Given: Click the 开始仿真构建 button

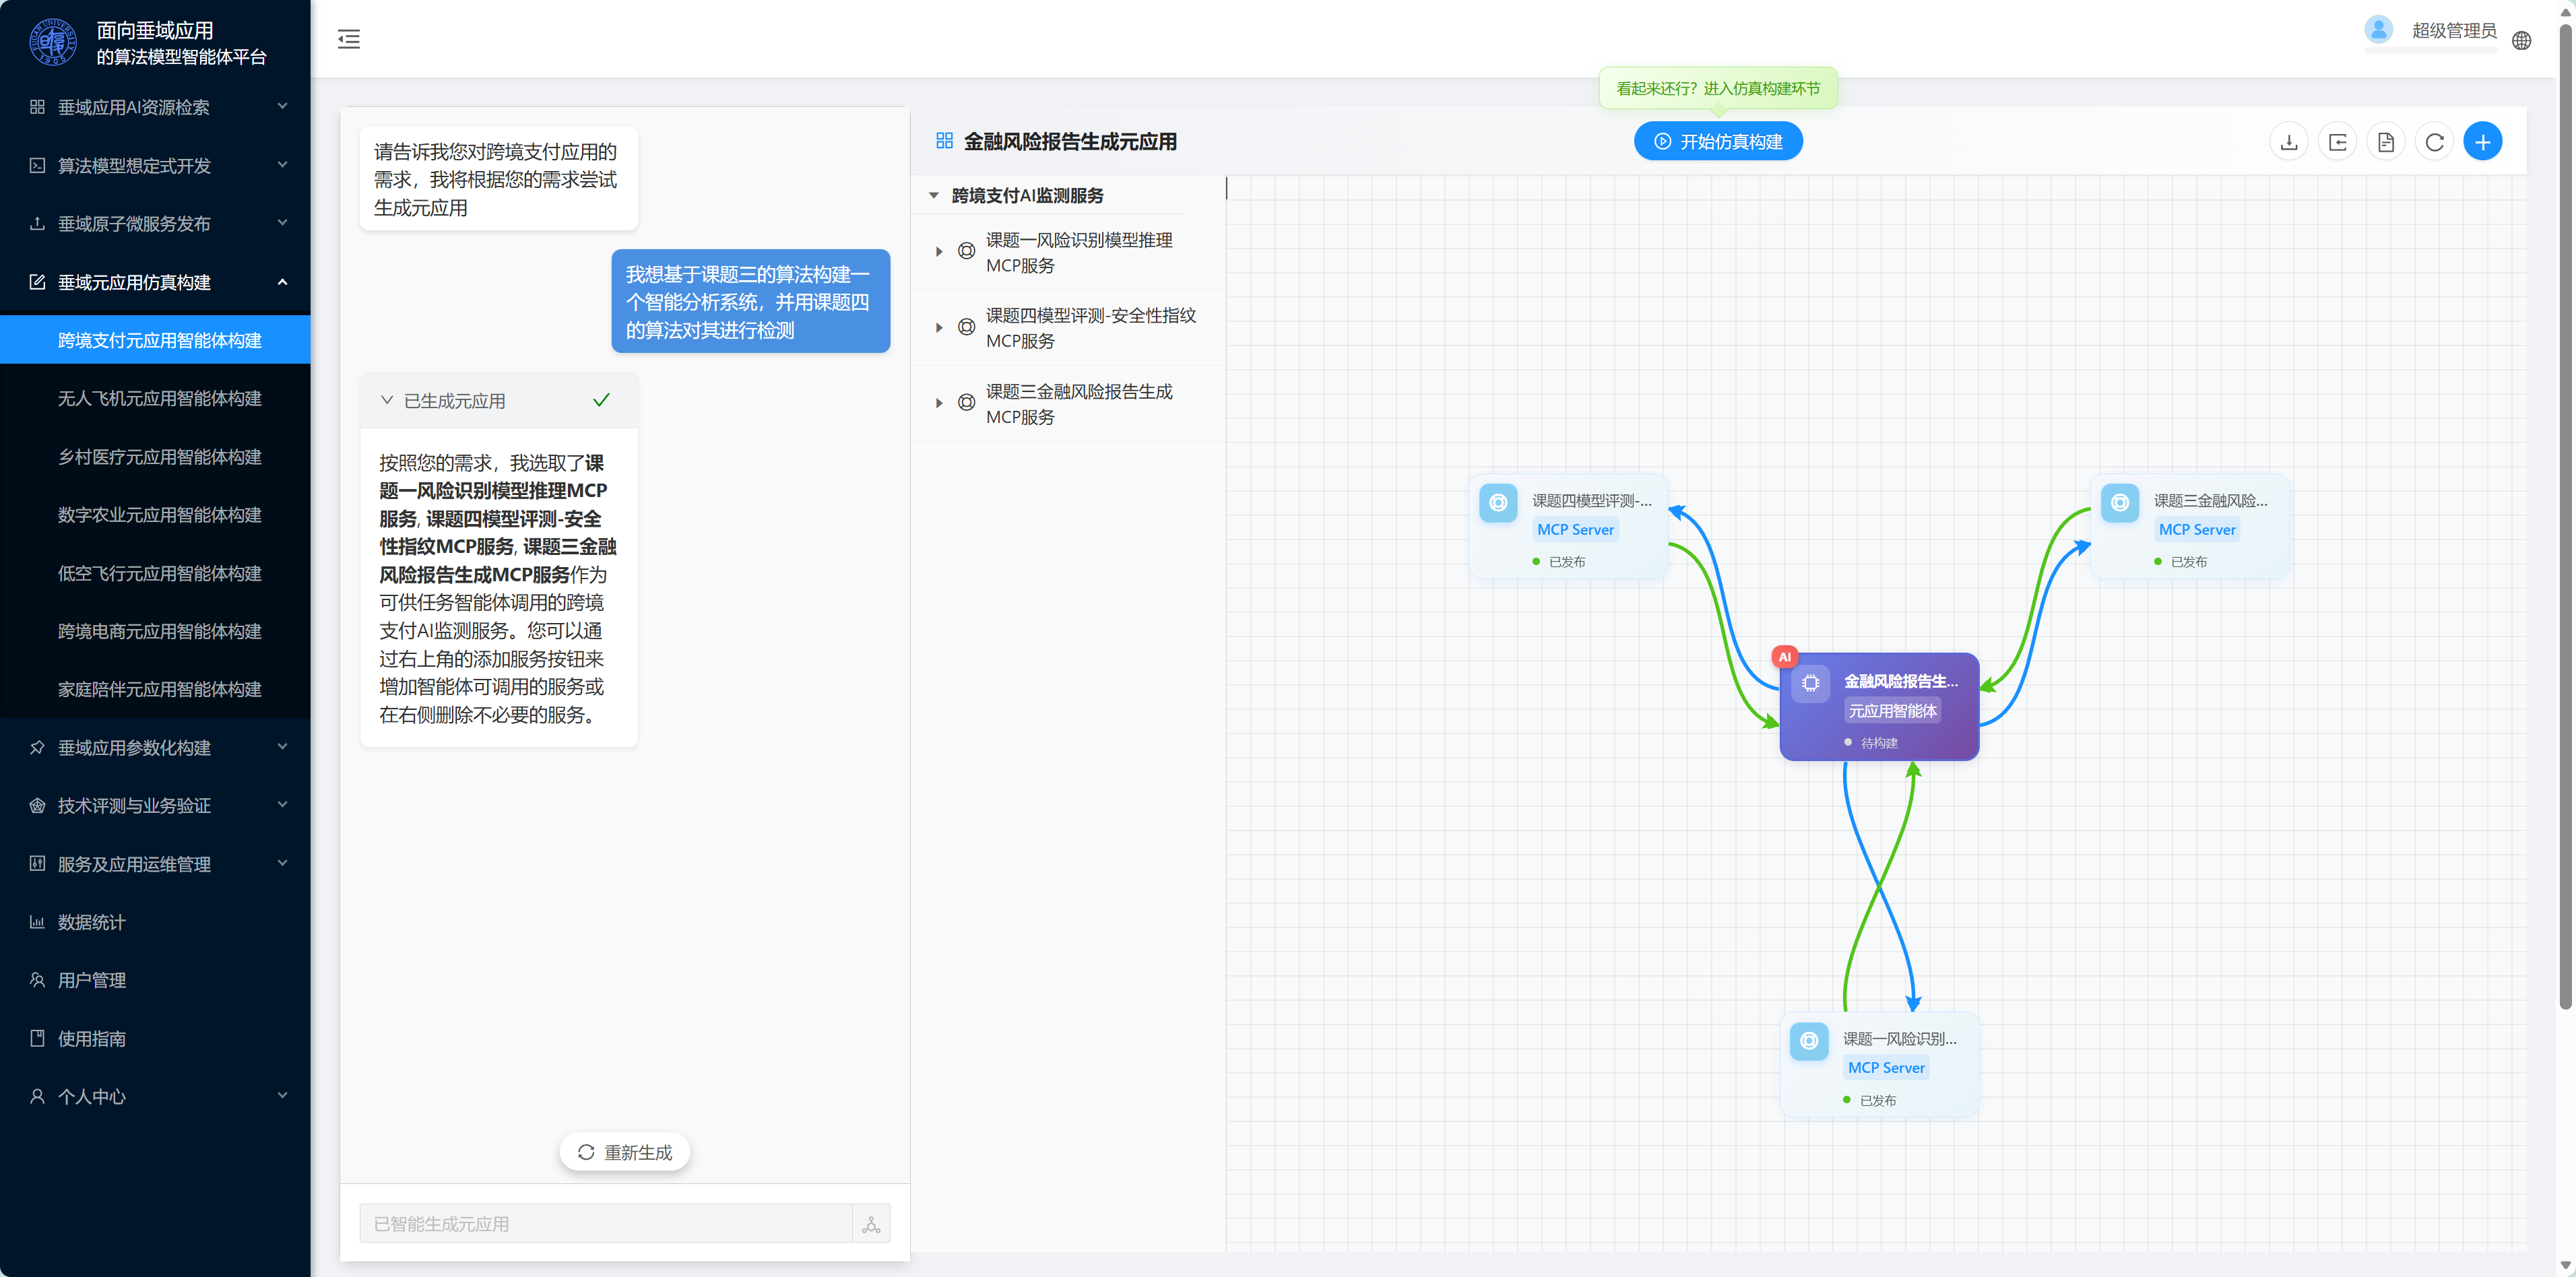Looking at the screenshot, I should 1718,141.
